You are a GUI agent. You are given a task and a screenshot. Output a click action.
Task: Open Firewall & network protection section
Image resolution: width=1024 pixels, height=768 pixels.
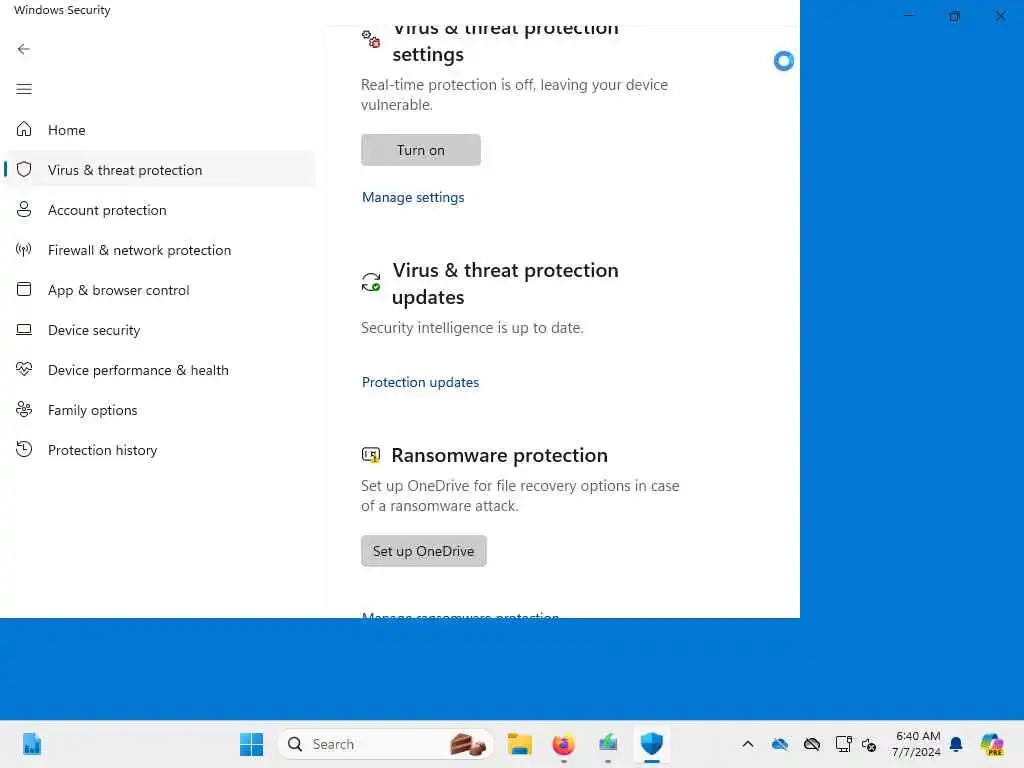pos(160,249)
